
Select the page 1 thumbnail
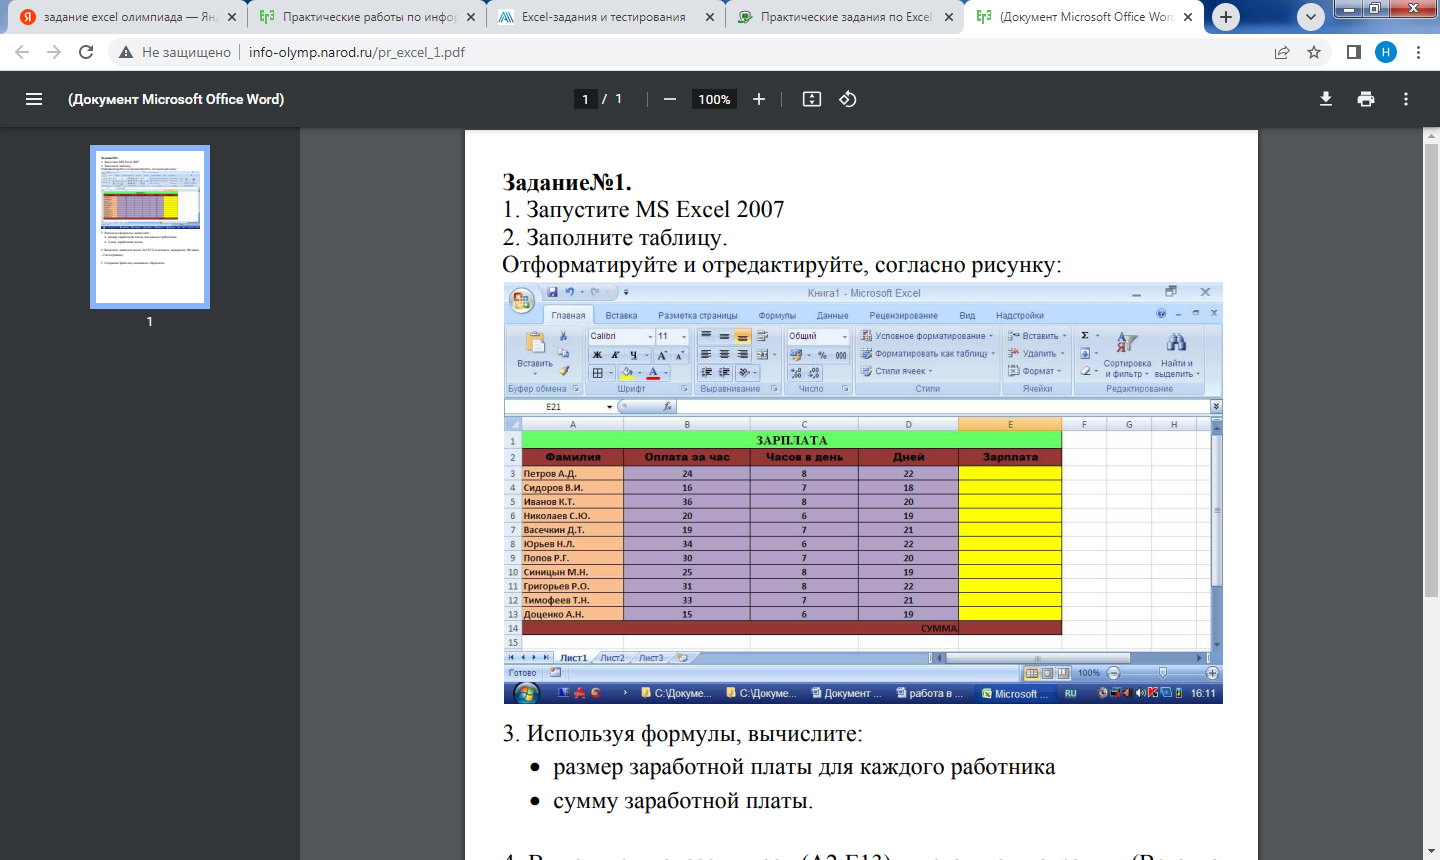(x=150, y=227)
